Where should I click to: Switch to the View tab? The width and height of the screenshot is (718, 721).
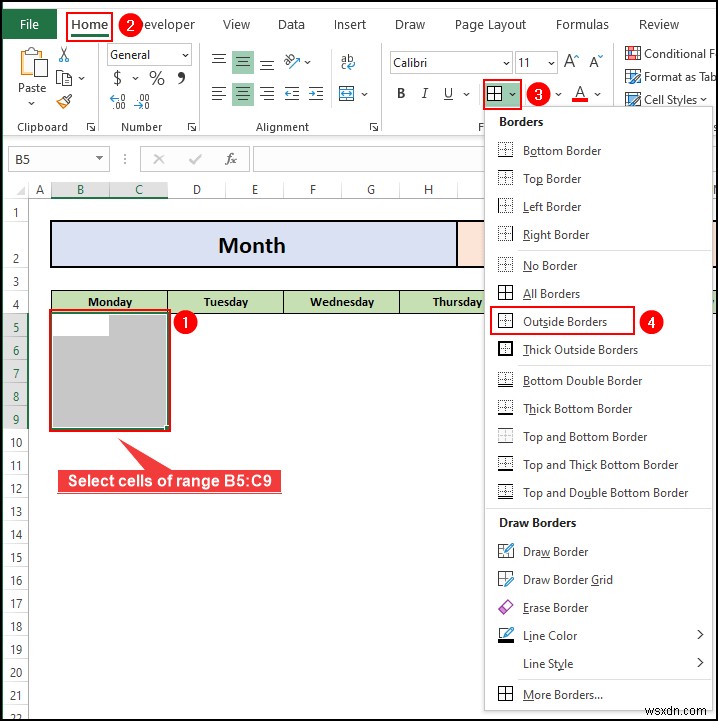(x=236, y=24)
